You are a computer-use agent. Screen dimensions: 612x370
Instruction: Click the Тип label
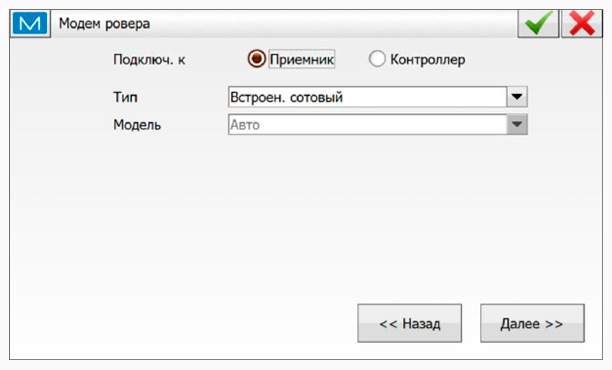click(x=125, y=97)
